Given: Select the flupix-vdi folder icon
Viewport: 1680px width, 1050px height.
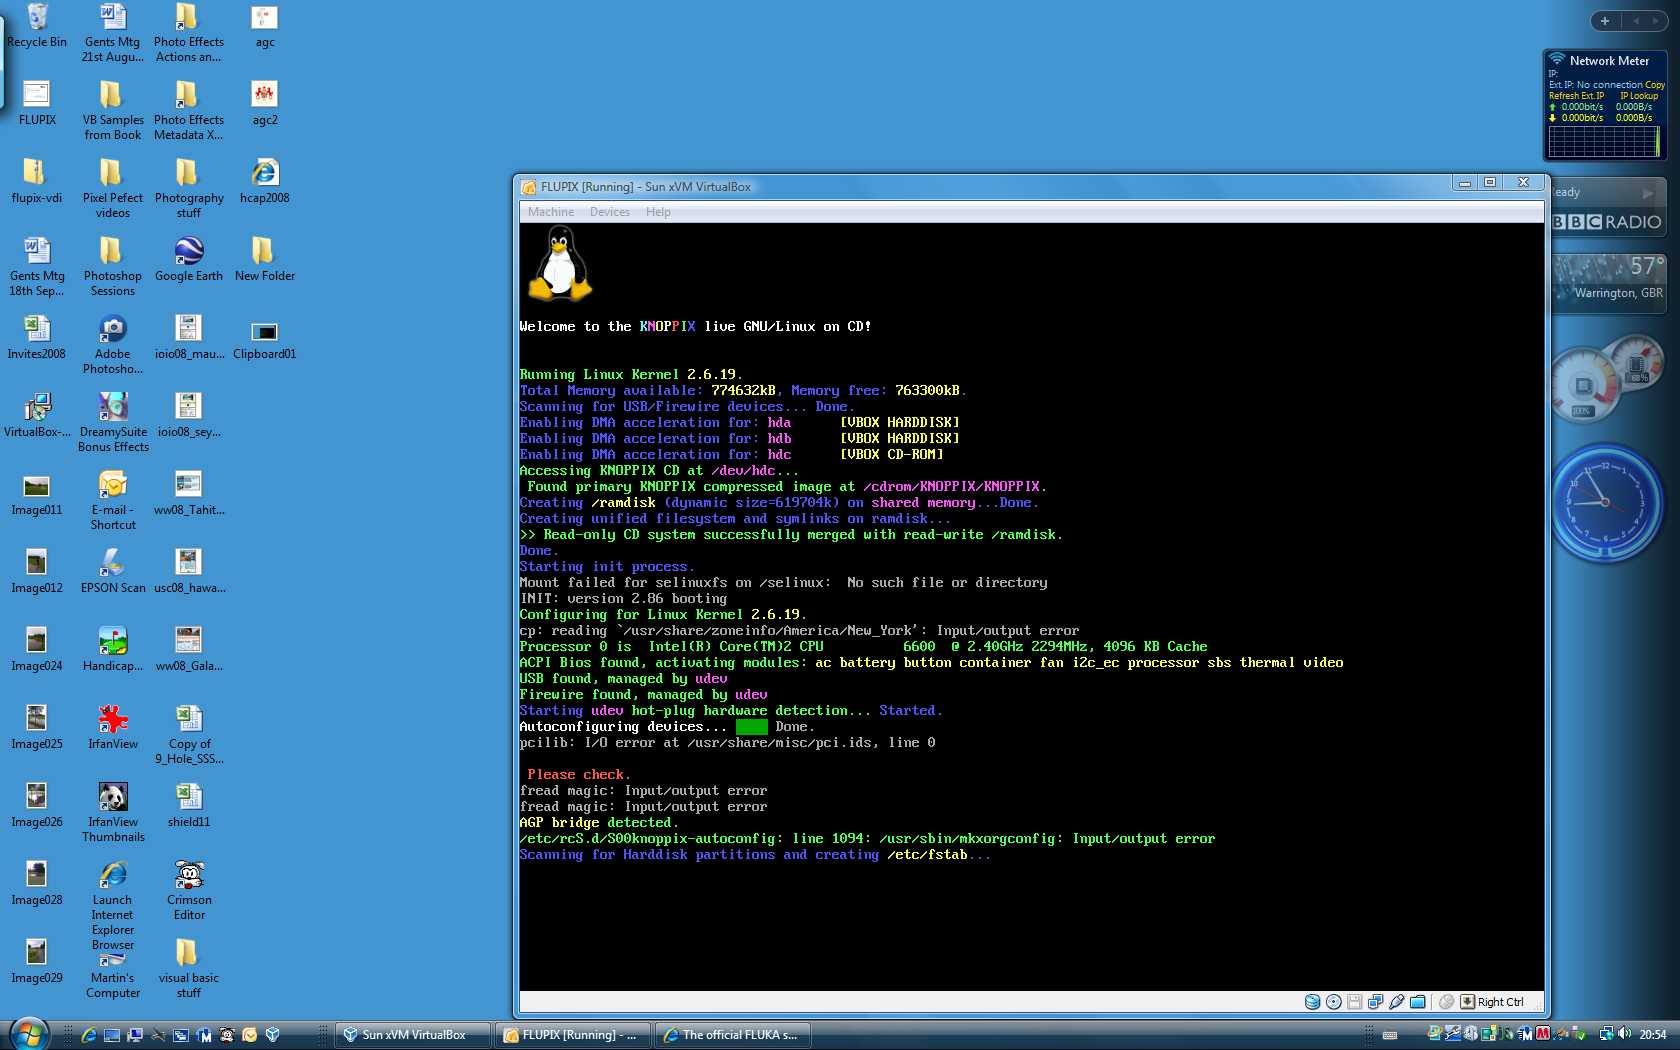Looking at the screenshot, I should (x=37, y=181).
